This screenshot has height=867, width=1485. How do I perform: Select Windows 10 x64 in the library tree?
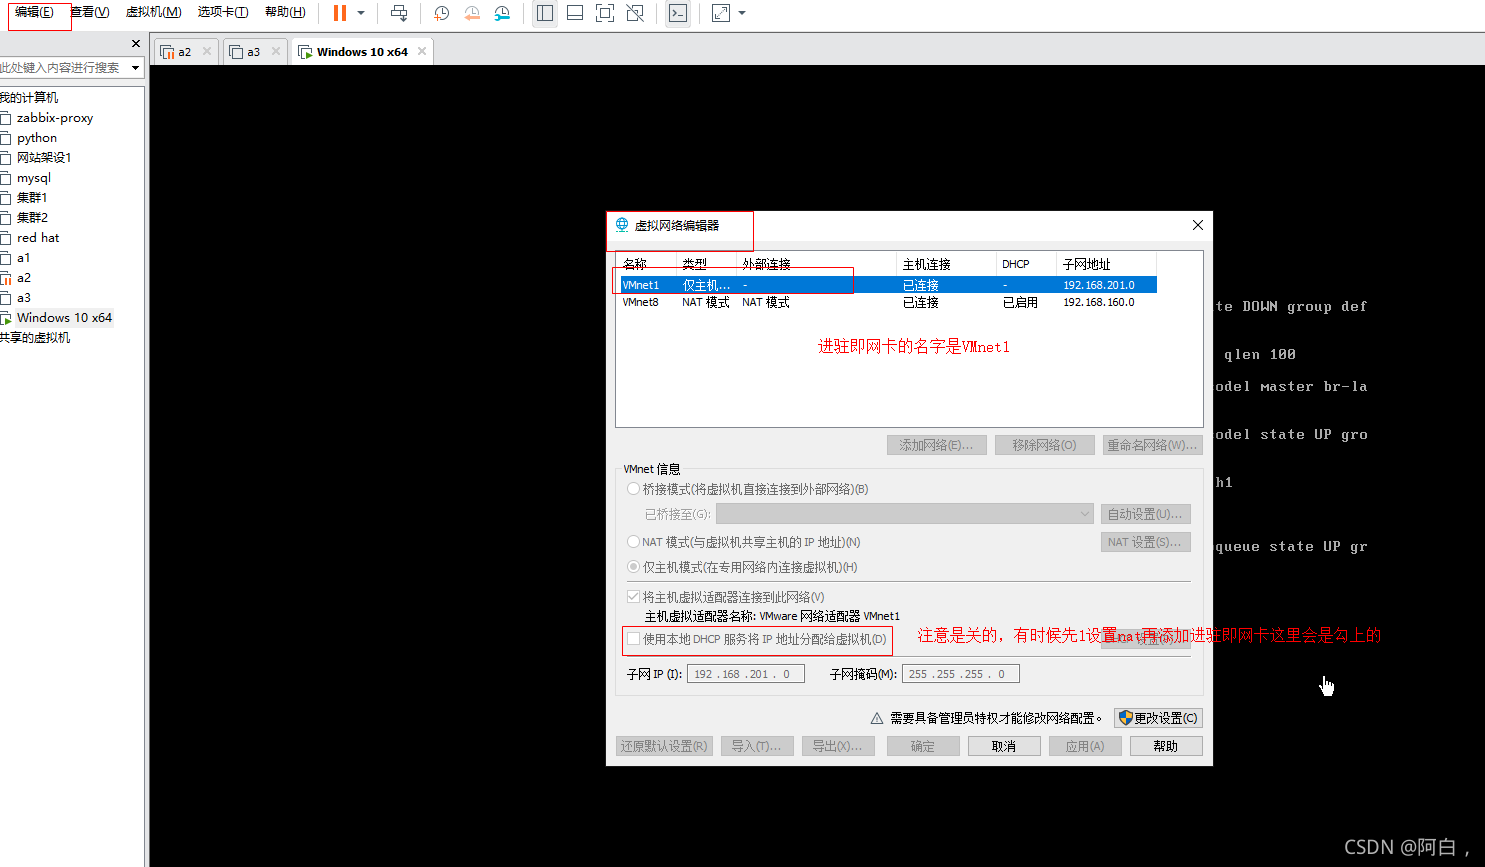tap(64, 318)
